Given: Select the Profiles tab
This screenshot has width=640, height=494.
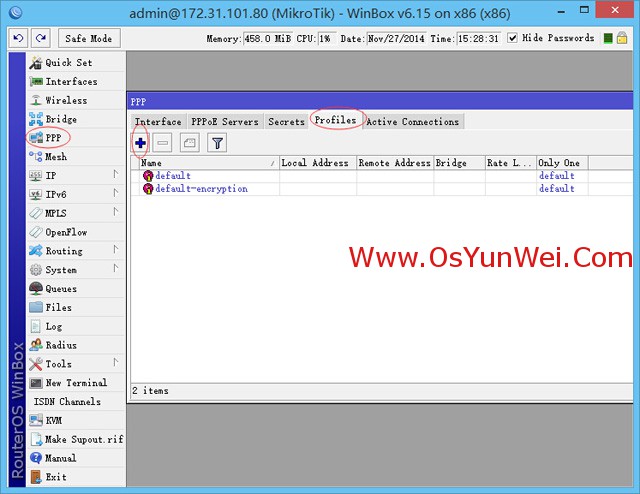Looking at the screenshot, I should pyautogui.click(x=336, y=120).
